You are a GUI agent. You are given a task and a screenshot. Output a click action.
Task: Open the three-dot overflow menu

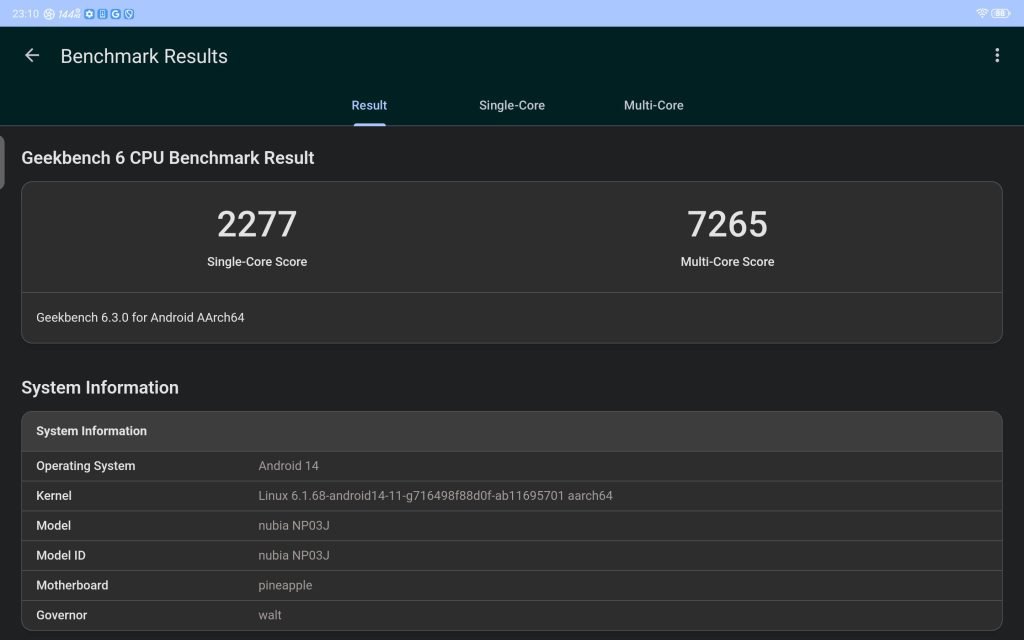(997, 56)
